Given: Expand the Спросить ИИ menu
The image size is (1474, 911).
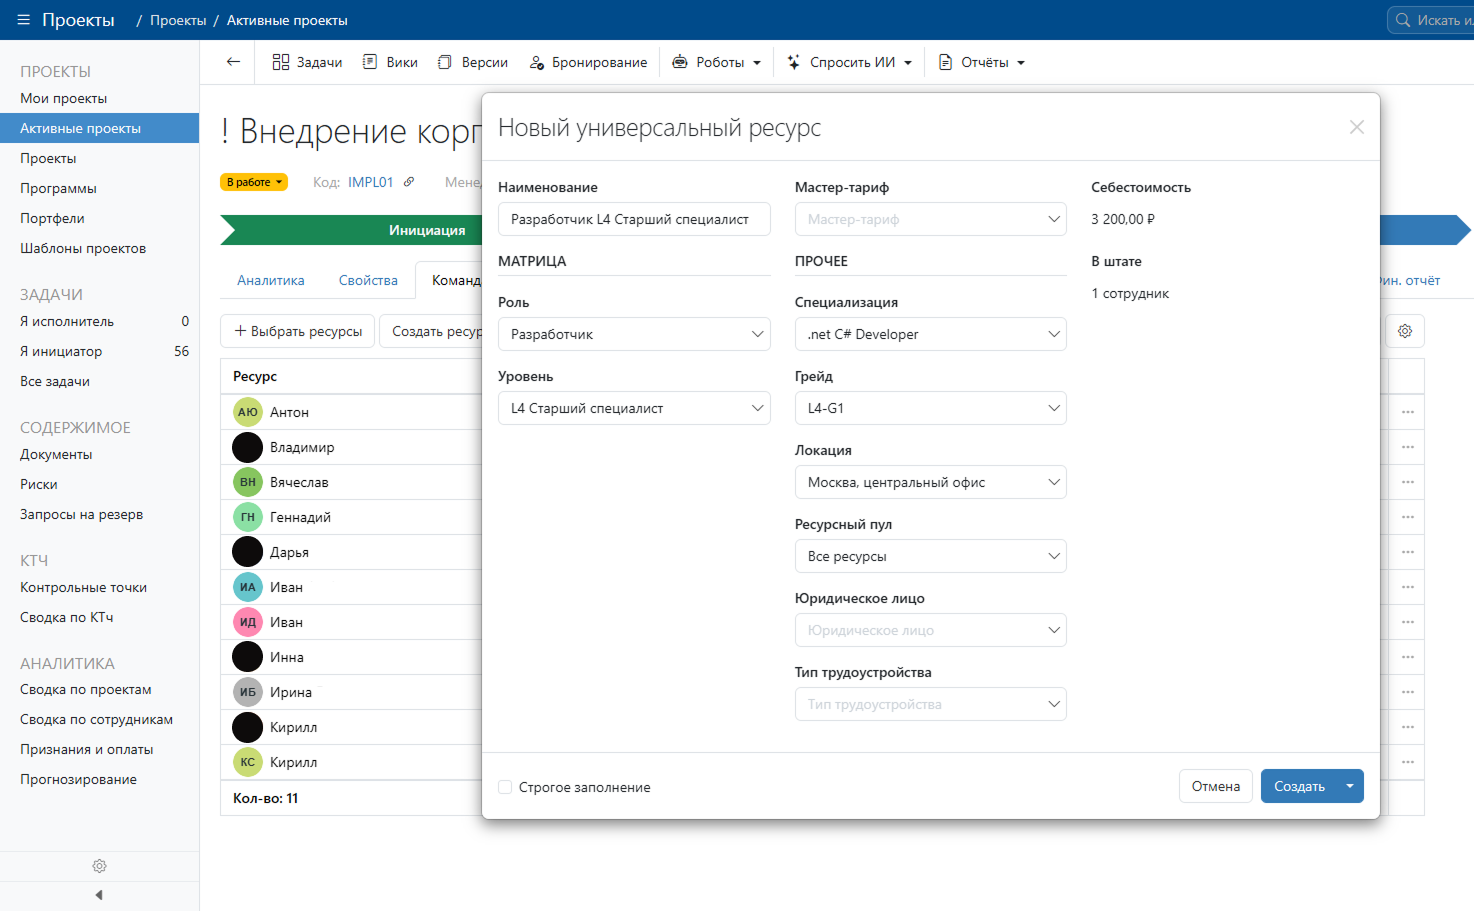Looking at the screenshot, I should click(850, 62).
